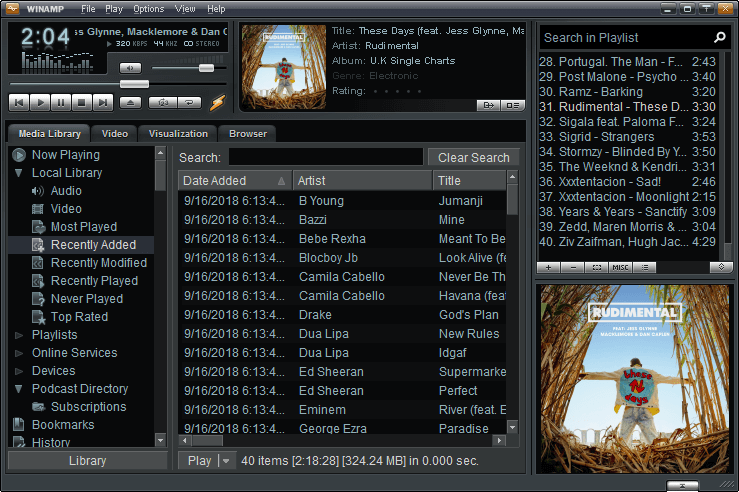Click the Winamp lightning bolt icon
739x492 pixels.
tap(217, 102)
